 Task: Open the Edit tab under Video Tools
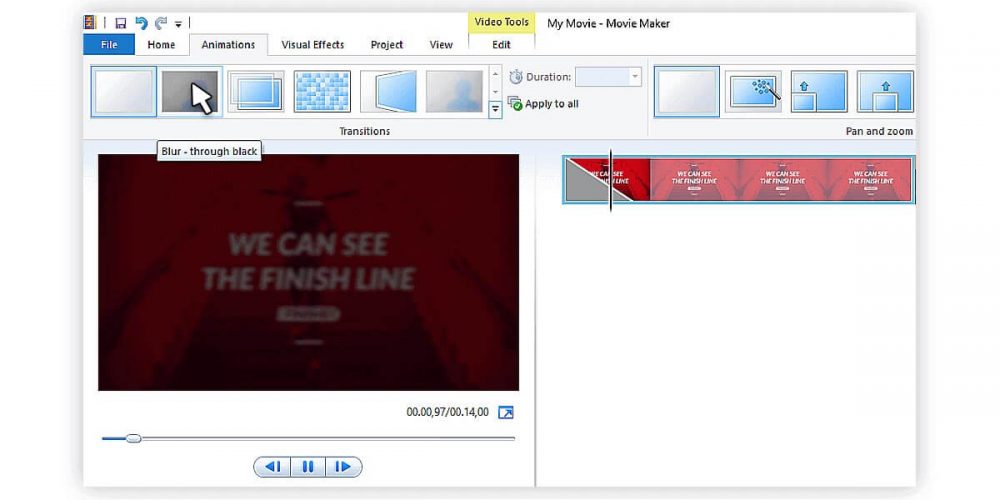click(x=501, y=45)
